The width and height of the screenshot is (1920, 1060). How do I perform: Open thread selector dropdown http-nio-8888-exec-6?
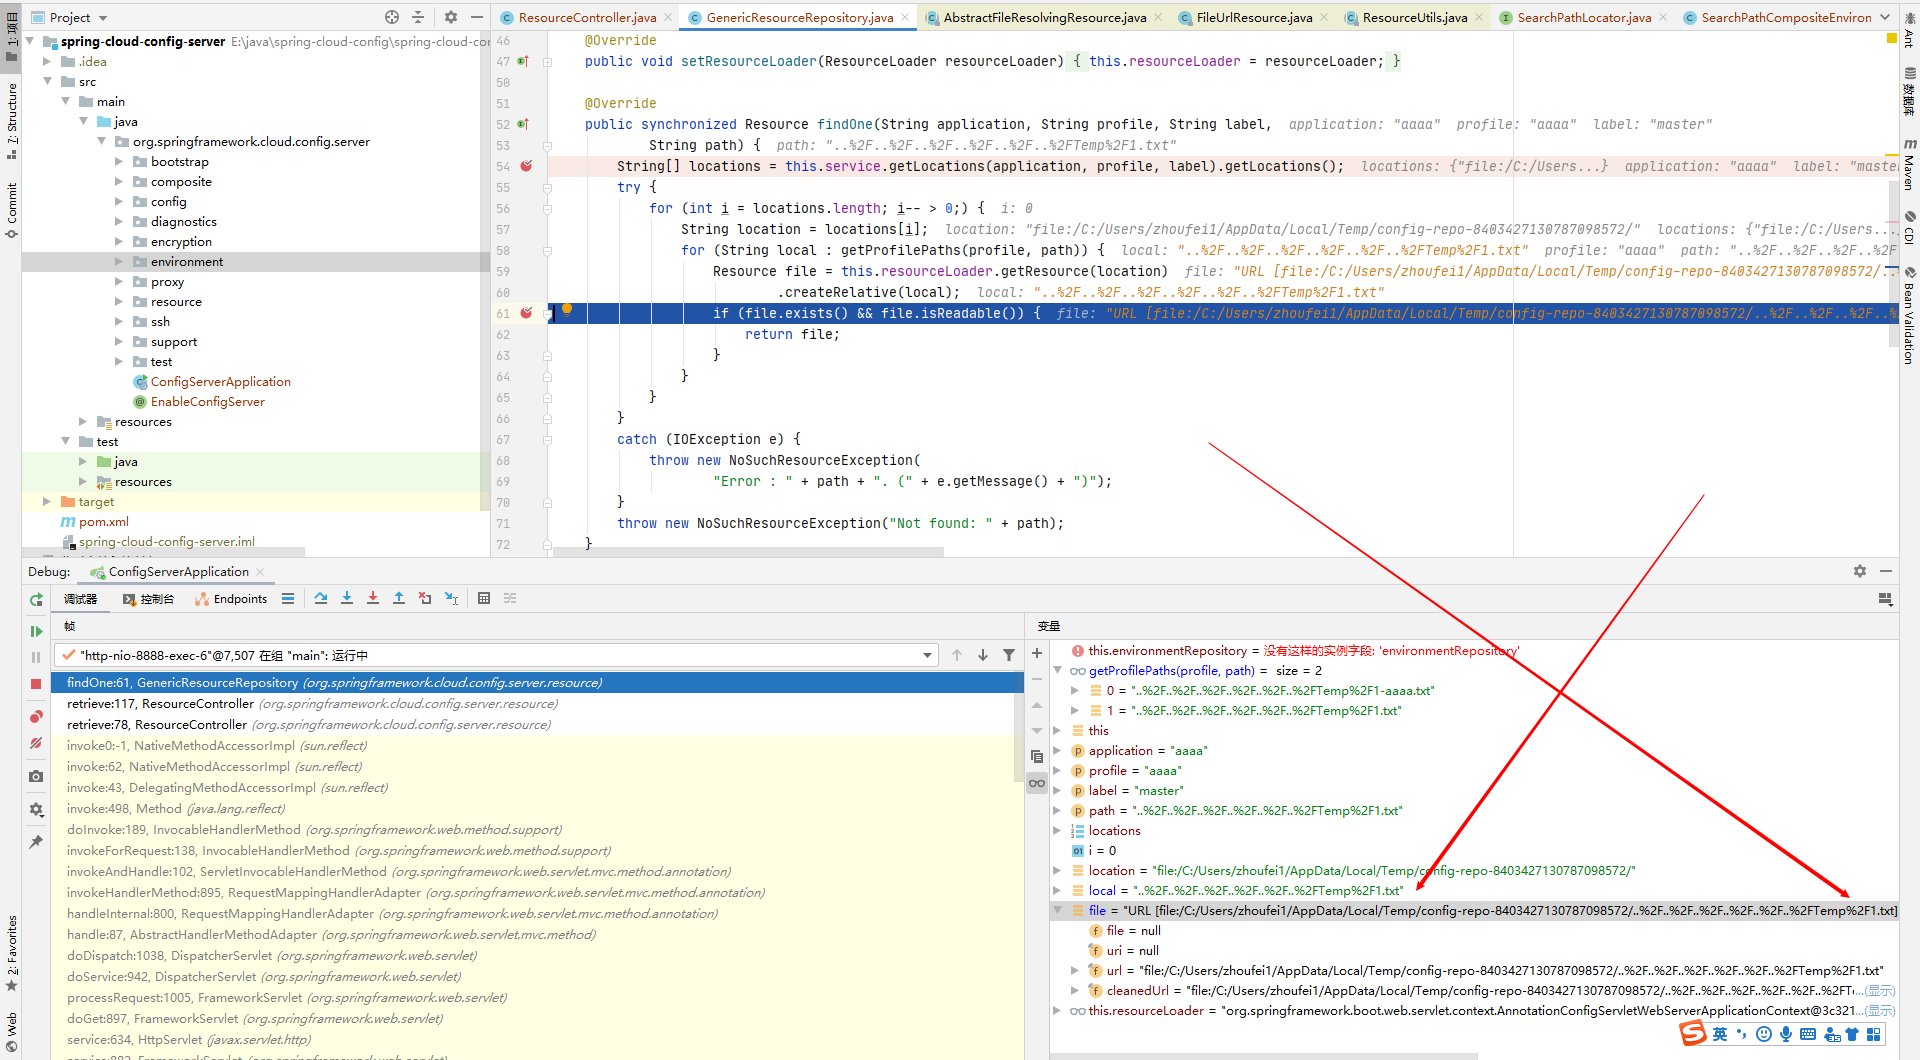[928, 656]
